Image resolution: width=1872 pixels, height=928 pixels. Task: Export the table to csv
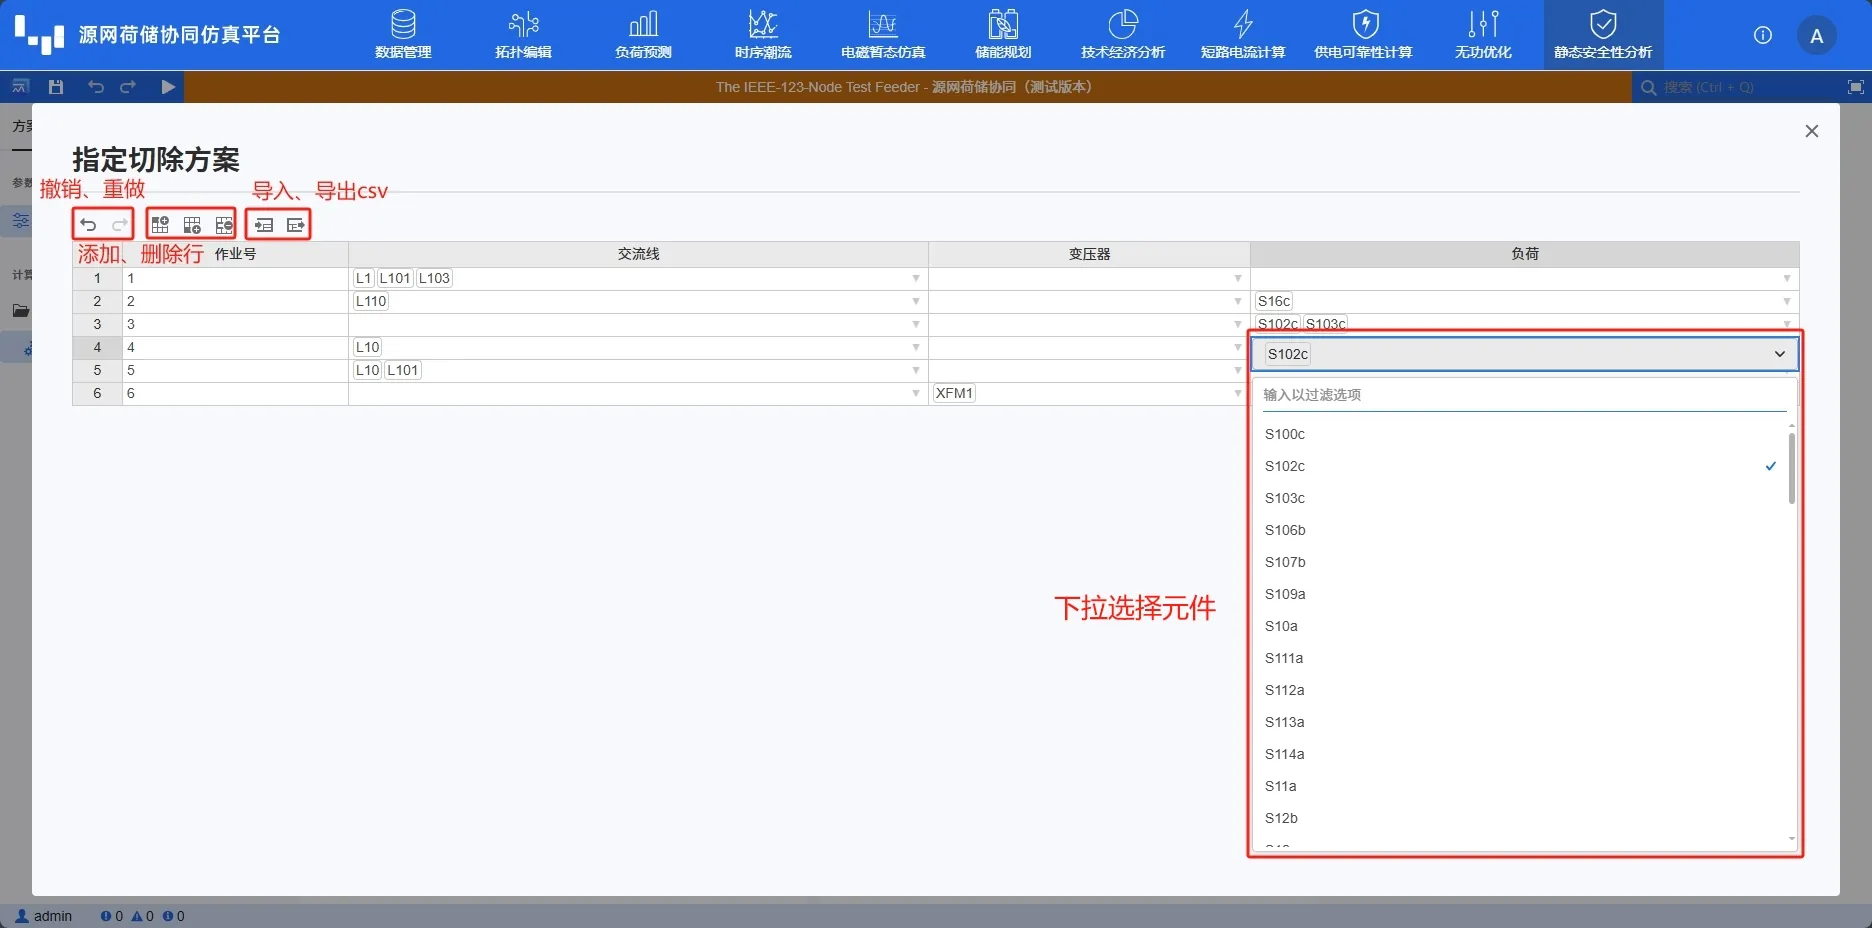(296, 225)
